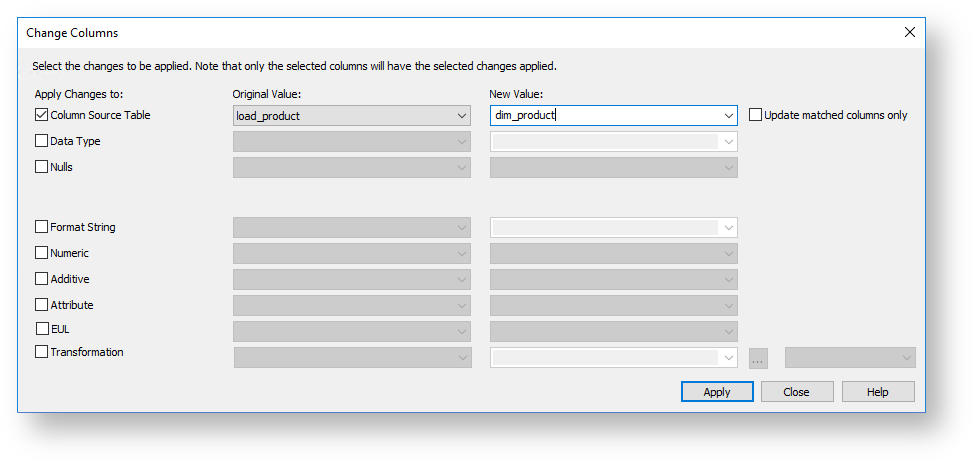974x463 pixels.
Task: Select the Attribute checkbox
Action: point(41,305)
